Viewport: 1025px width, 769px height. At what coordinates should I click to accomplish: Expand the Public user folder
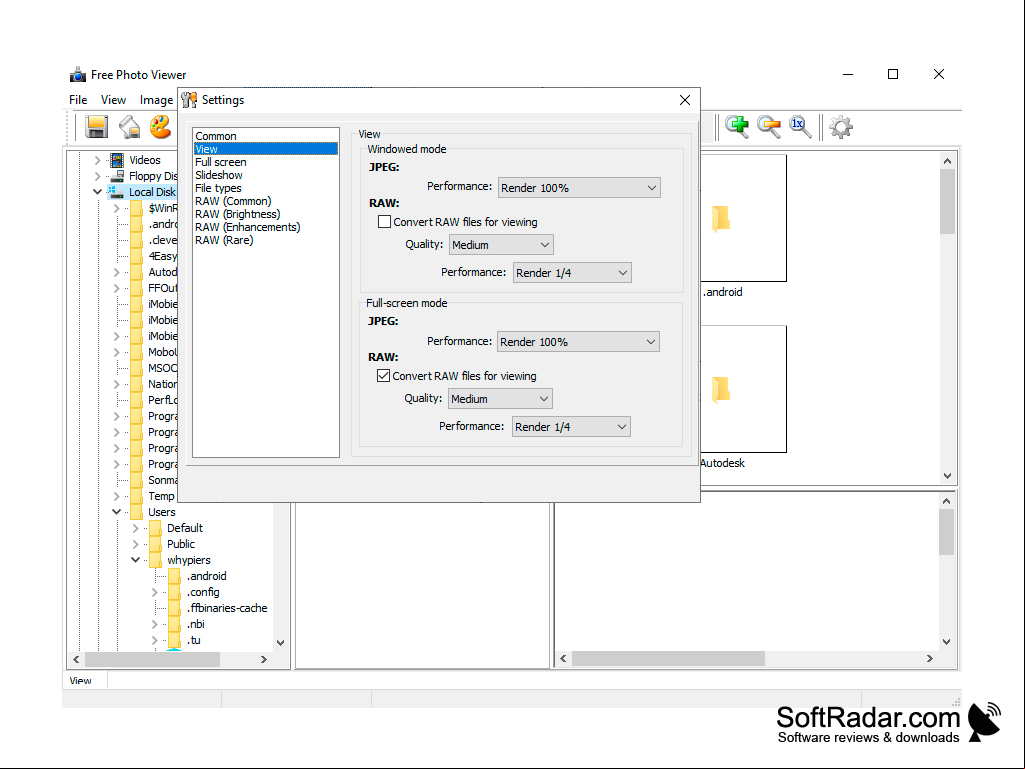135,544
